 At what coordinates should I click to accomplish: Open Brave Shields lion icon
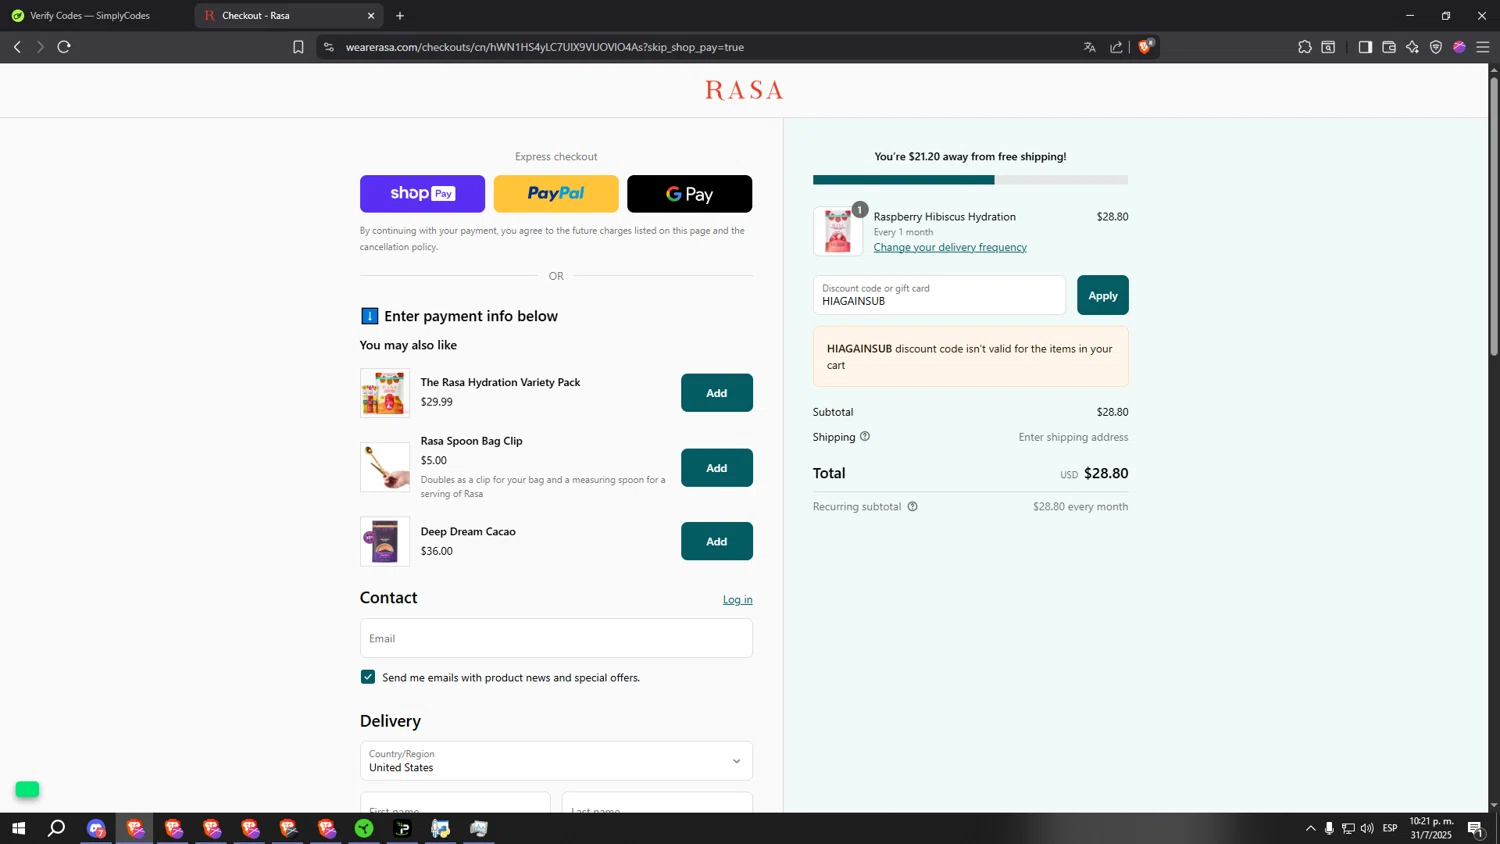point(1146,46)
